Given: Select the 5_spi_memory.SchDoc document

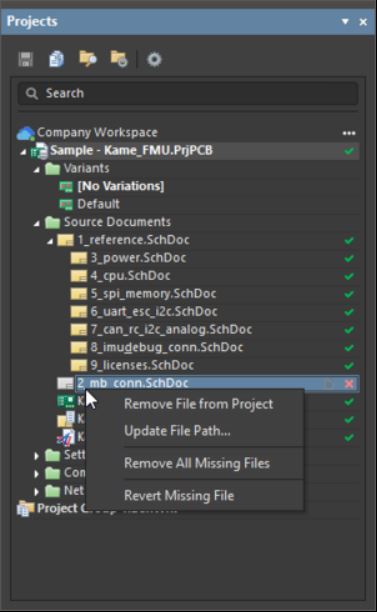Looking at the screenshot, I should tap(153, 294).
